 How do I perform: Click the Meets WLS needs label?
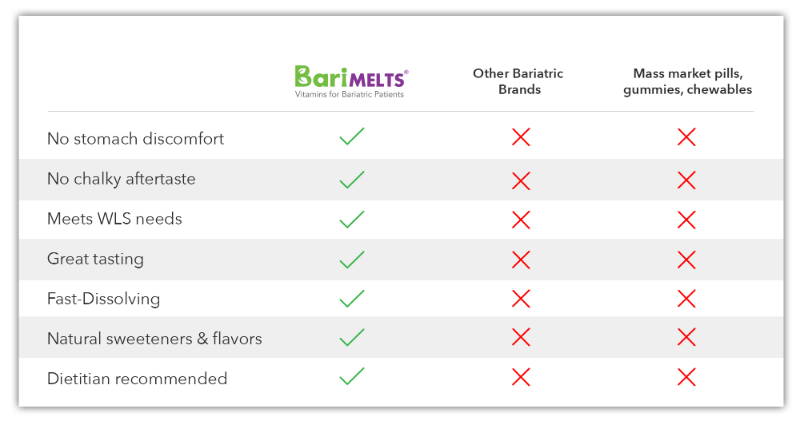(x=114, y=218)
